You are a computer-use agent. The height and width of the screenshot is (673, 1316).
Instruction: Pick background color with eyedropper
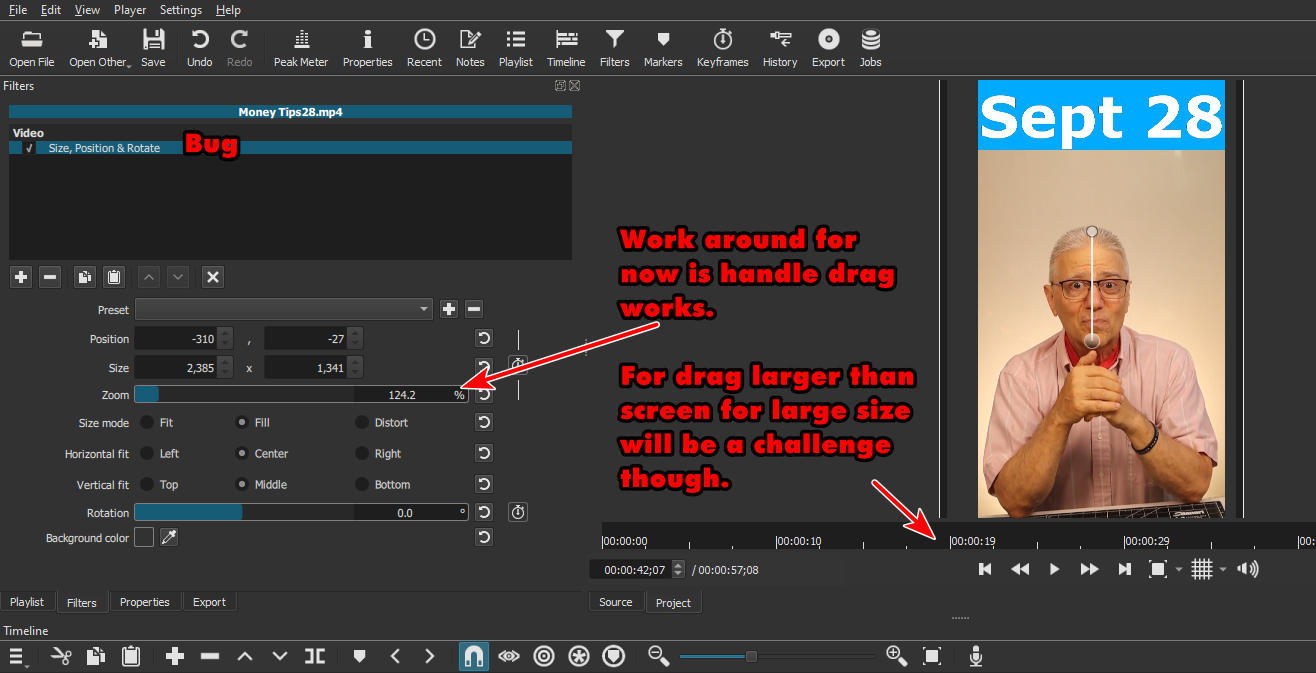pos(169,538)
